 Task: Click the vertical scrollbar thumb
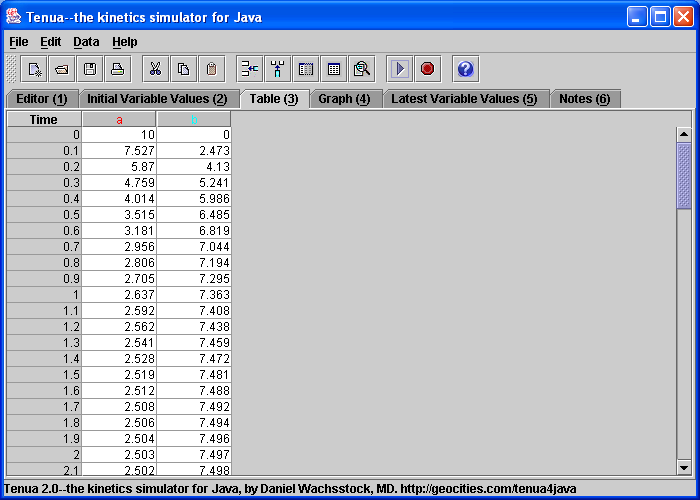click(684, 176)
